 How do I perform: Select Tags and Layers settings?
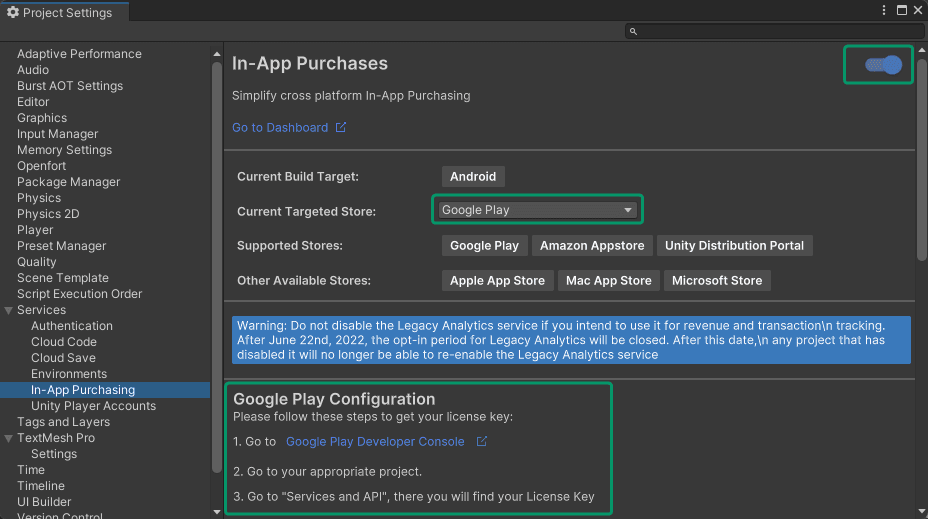pyautogui.click(x=63, y=421)
